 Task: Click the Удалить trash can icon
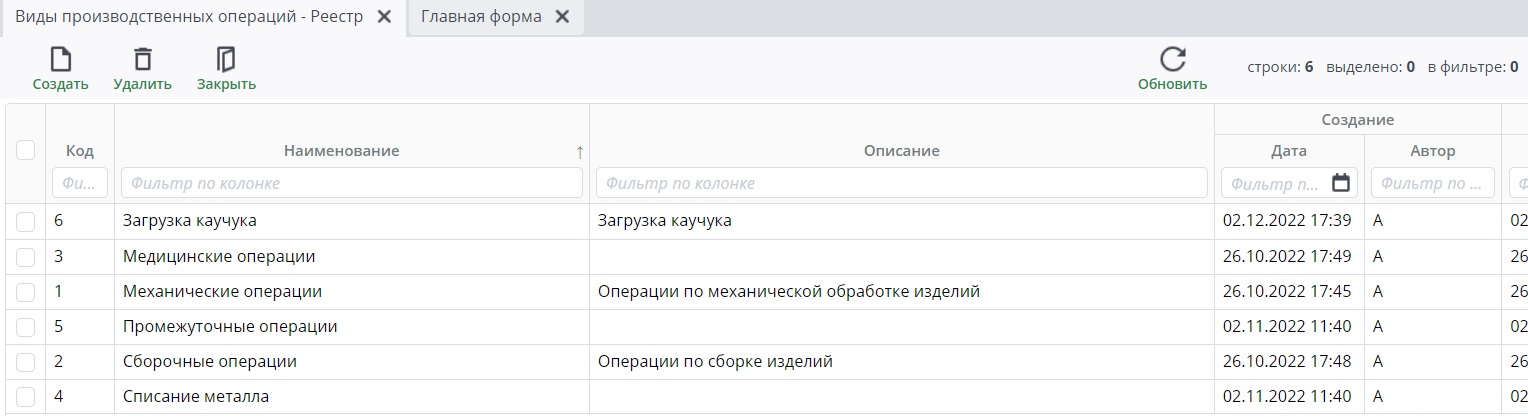click(143, 59)
